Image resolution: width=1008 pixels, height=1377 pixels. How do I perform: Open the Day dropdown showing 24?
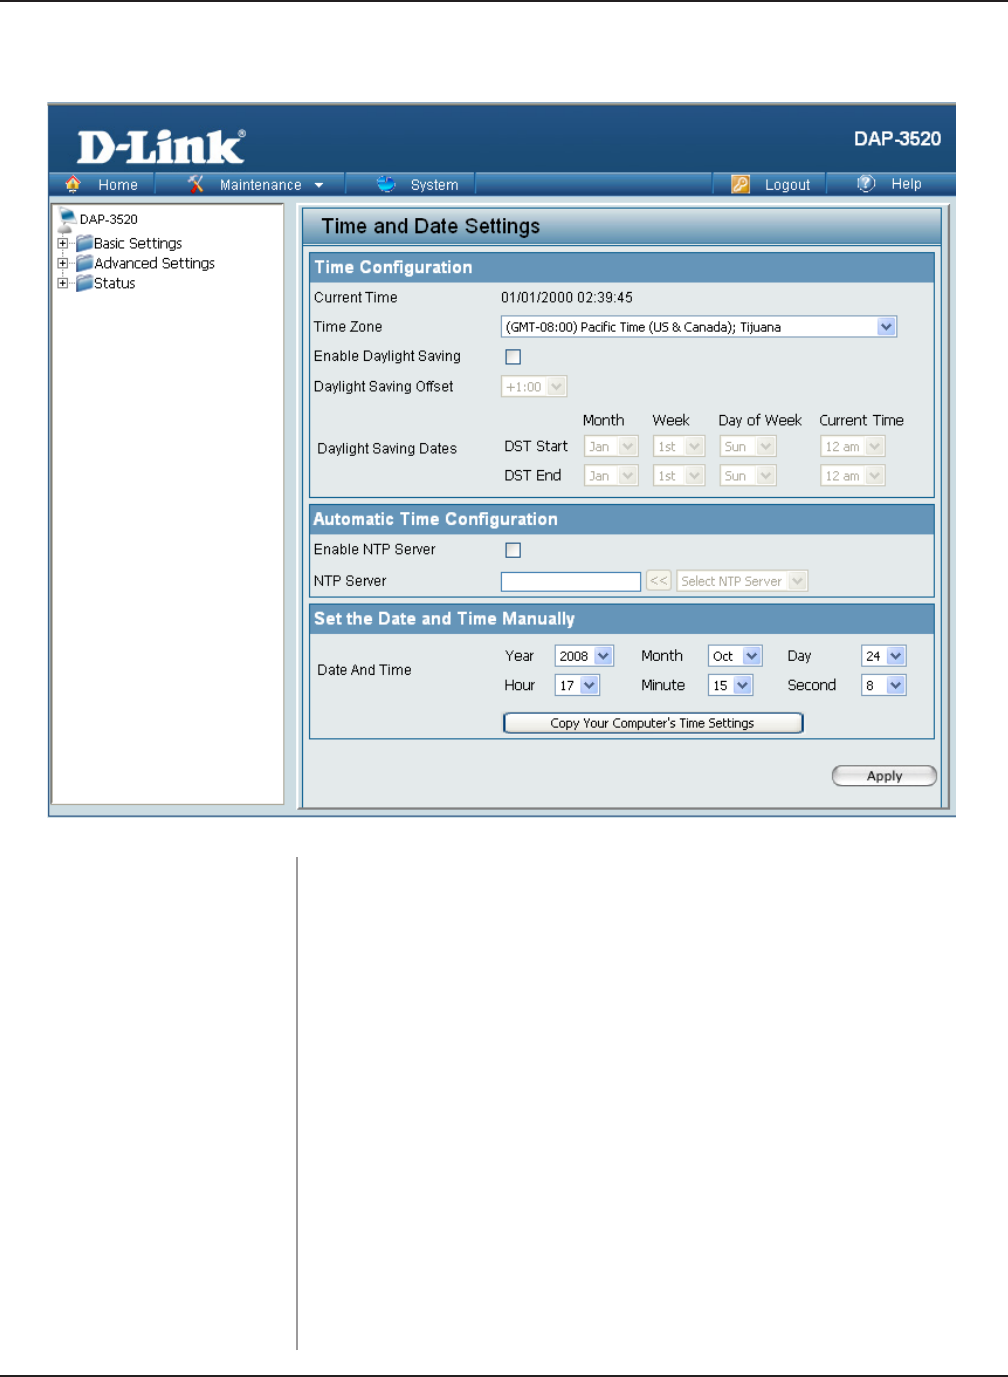884,656
